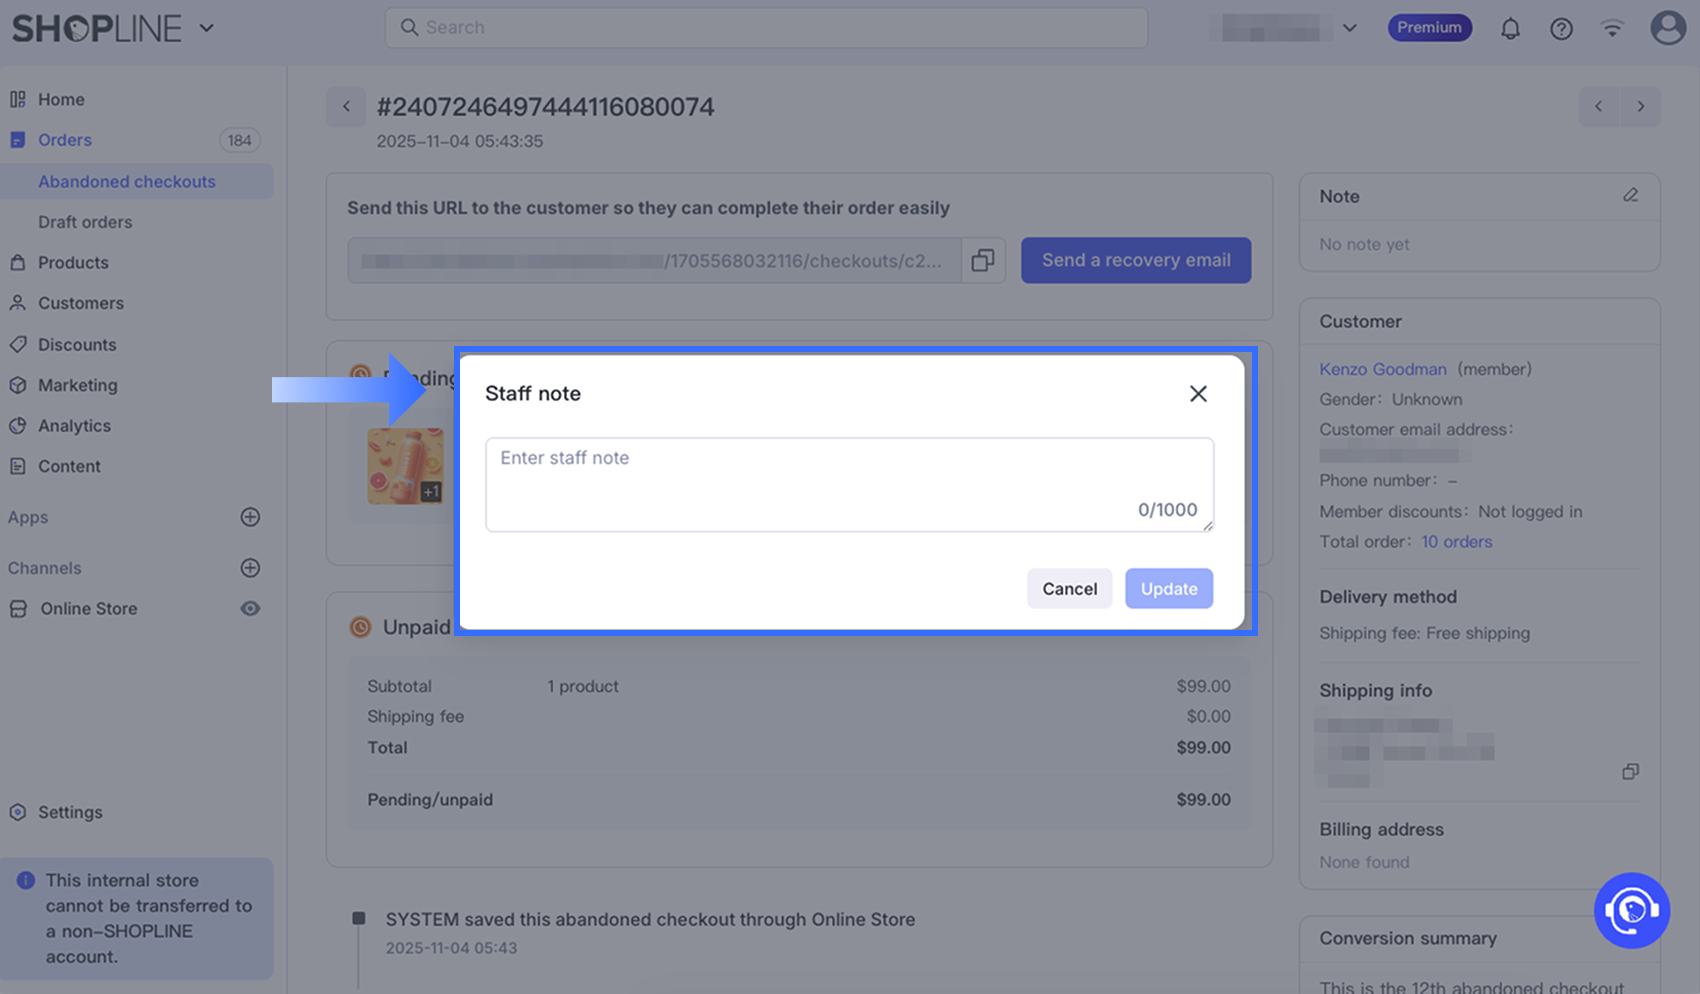This screenshot has height=994, width=1700.
Task: Open the live chat support bubble
Action: click(x=1631, y=910)
